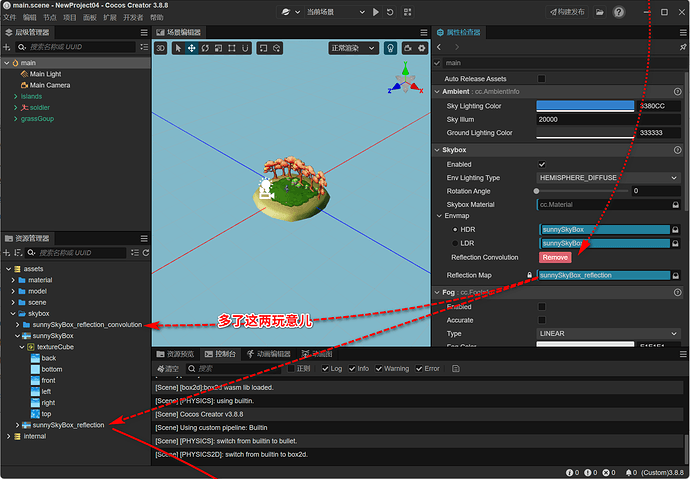This screenshot has height=479, width=690.
Task: Toggle the scene light bulb icon
Action: coord(390,48)
